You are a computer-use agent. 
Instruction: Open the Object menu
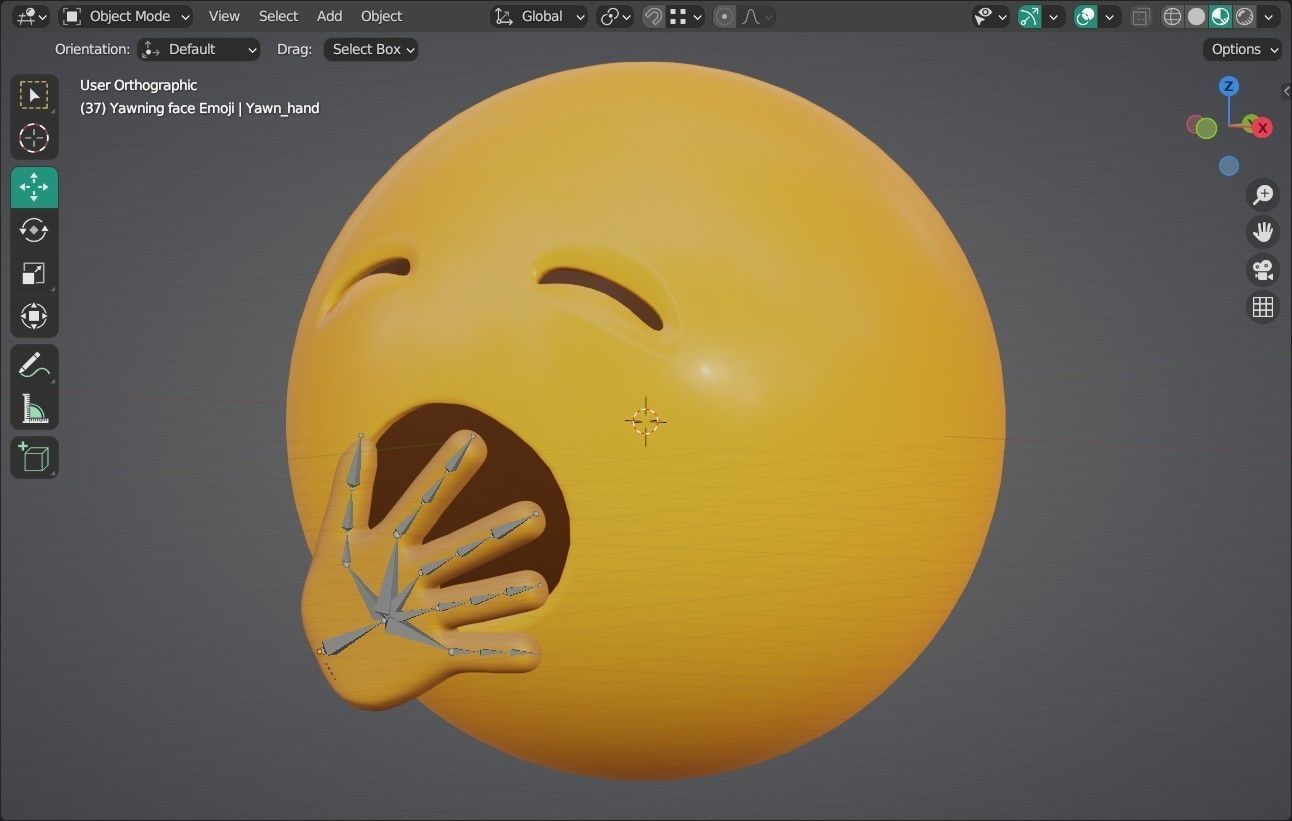[381, 16]
